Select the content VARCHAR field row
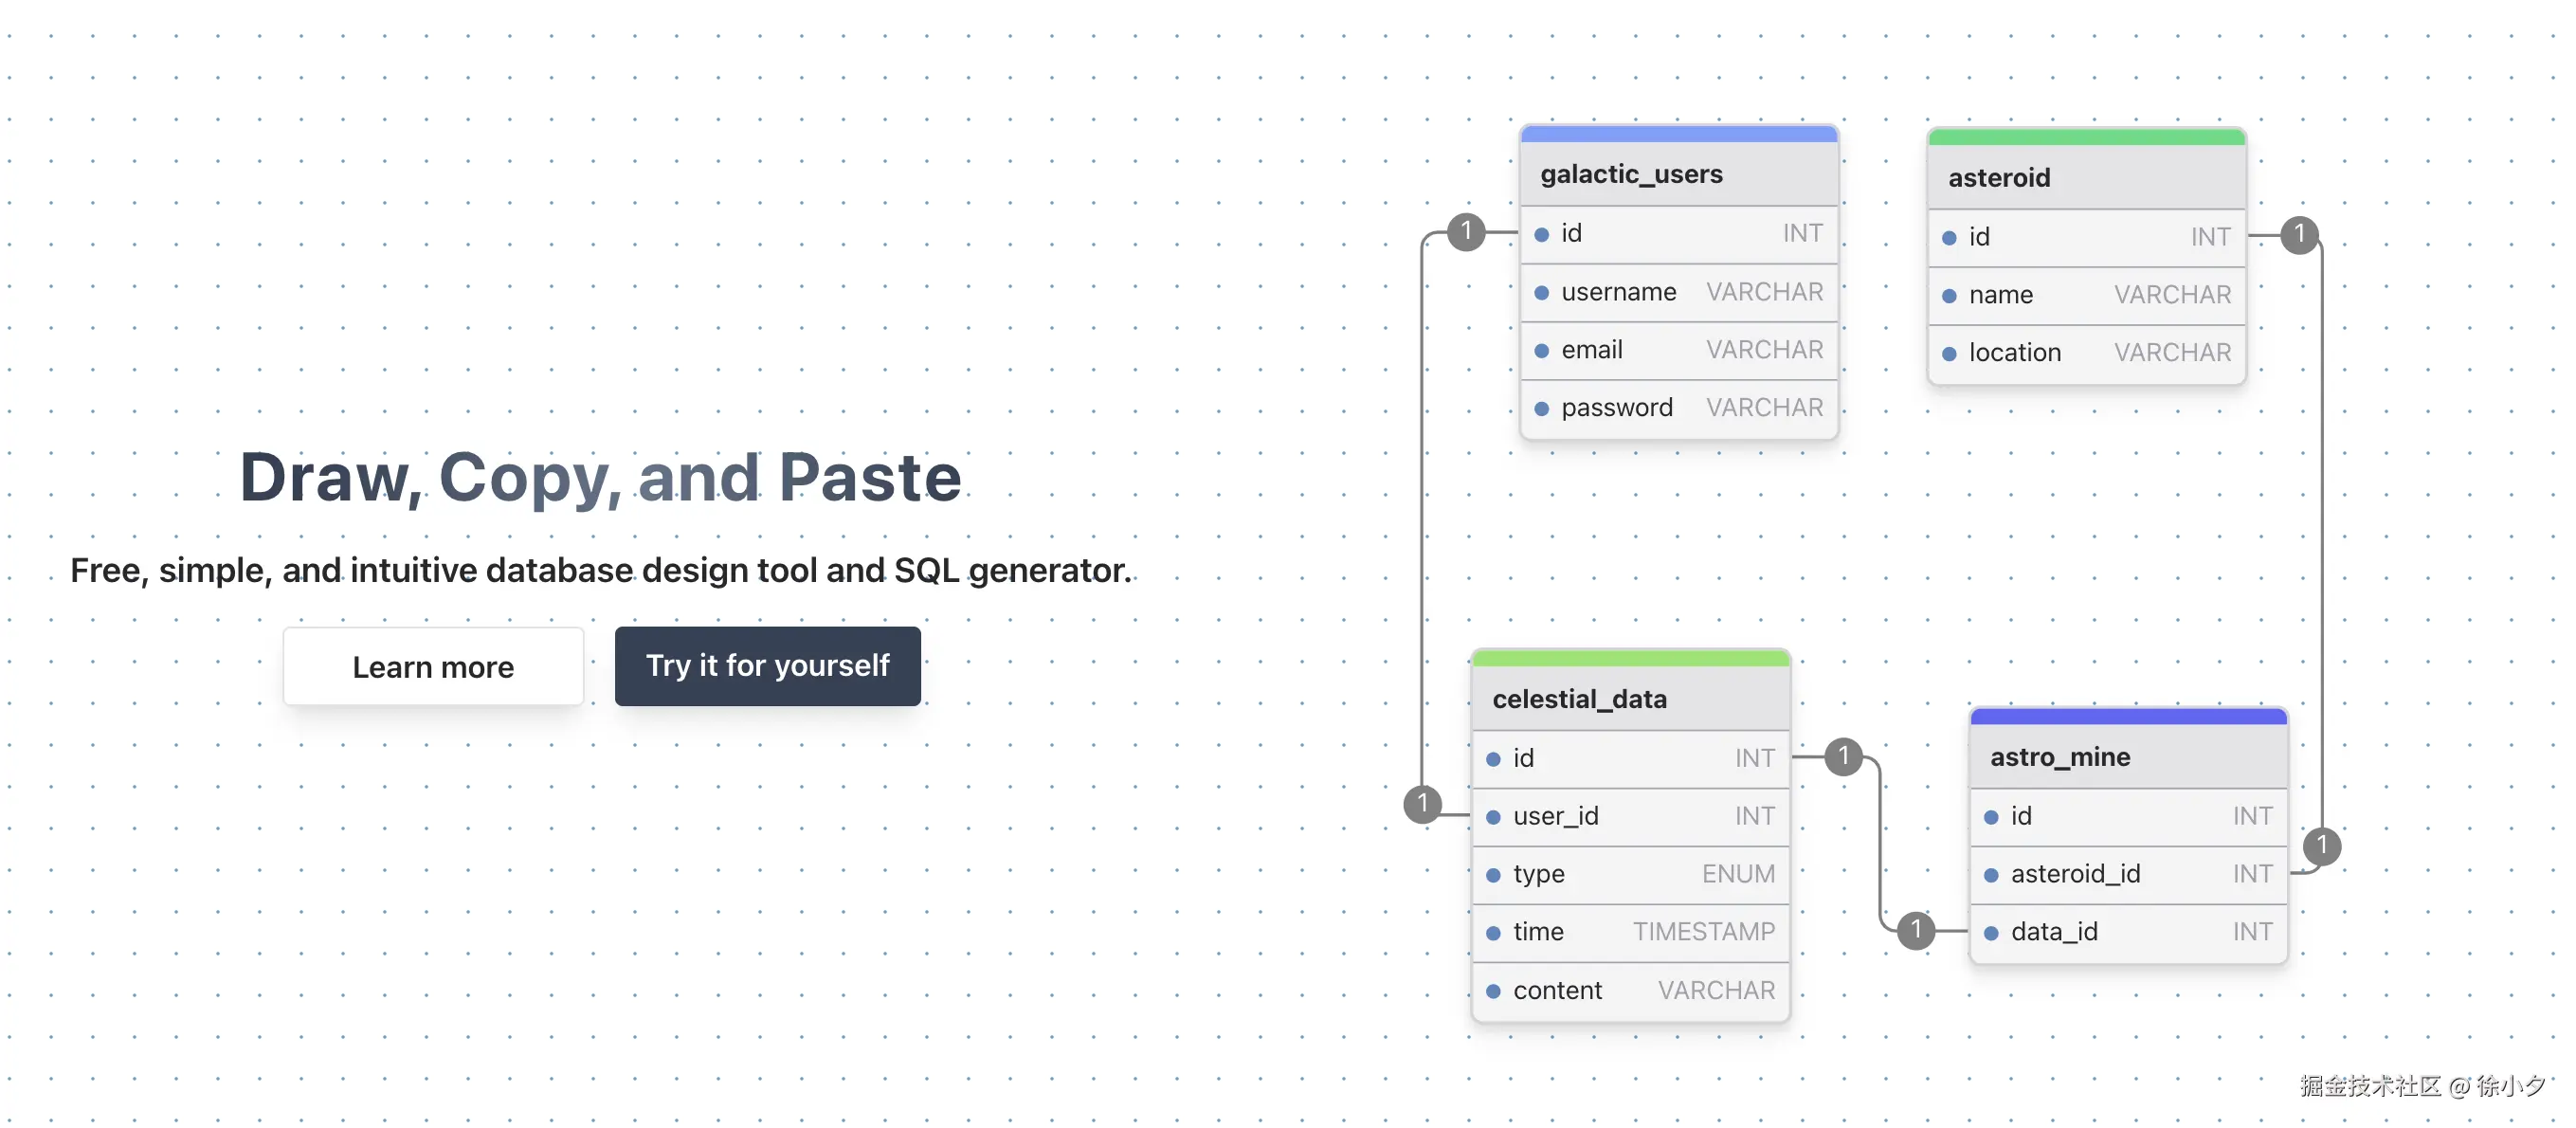 [1630, 990]
